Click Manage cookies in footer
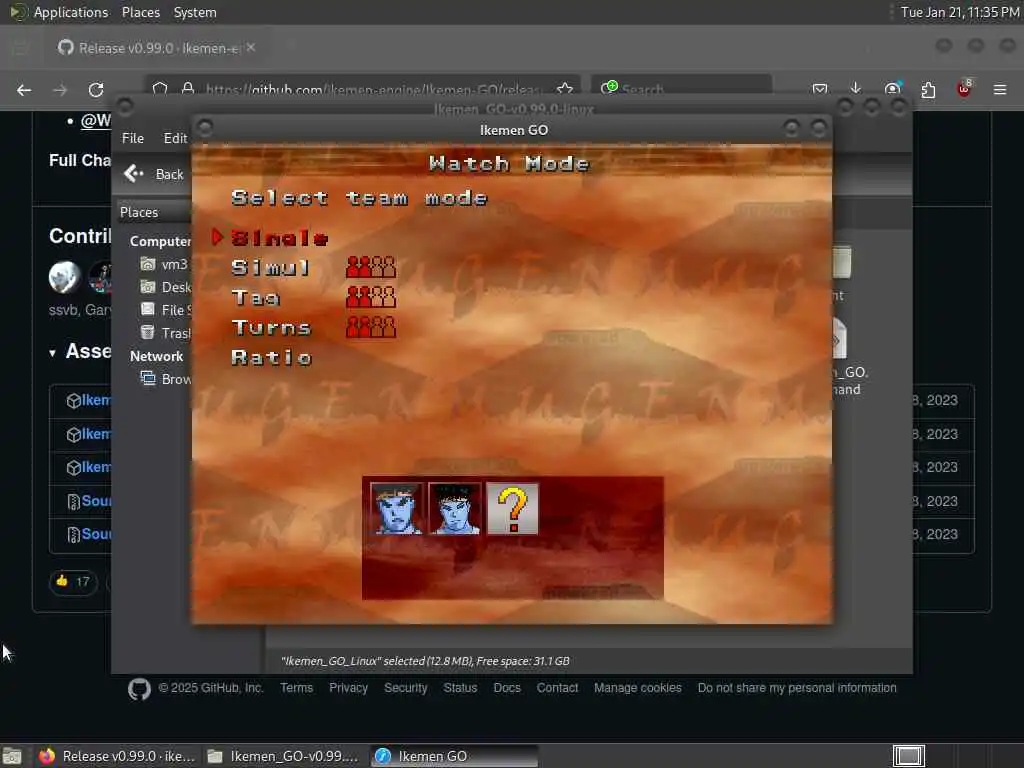1024x768 pixels. [637, 688]
